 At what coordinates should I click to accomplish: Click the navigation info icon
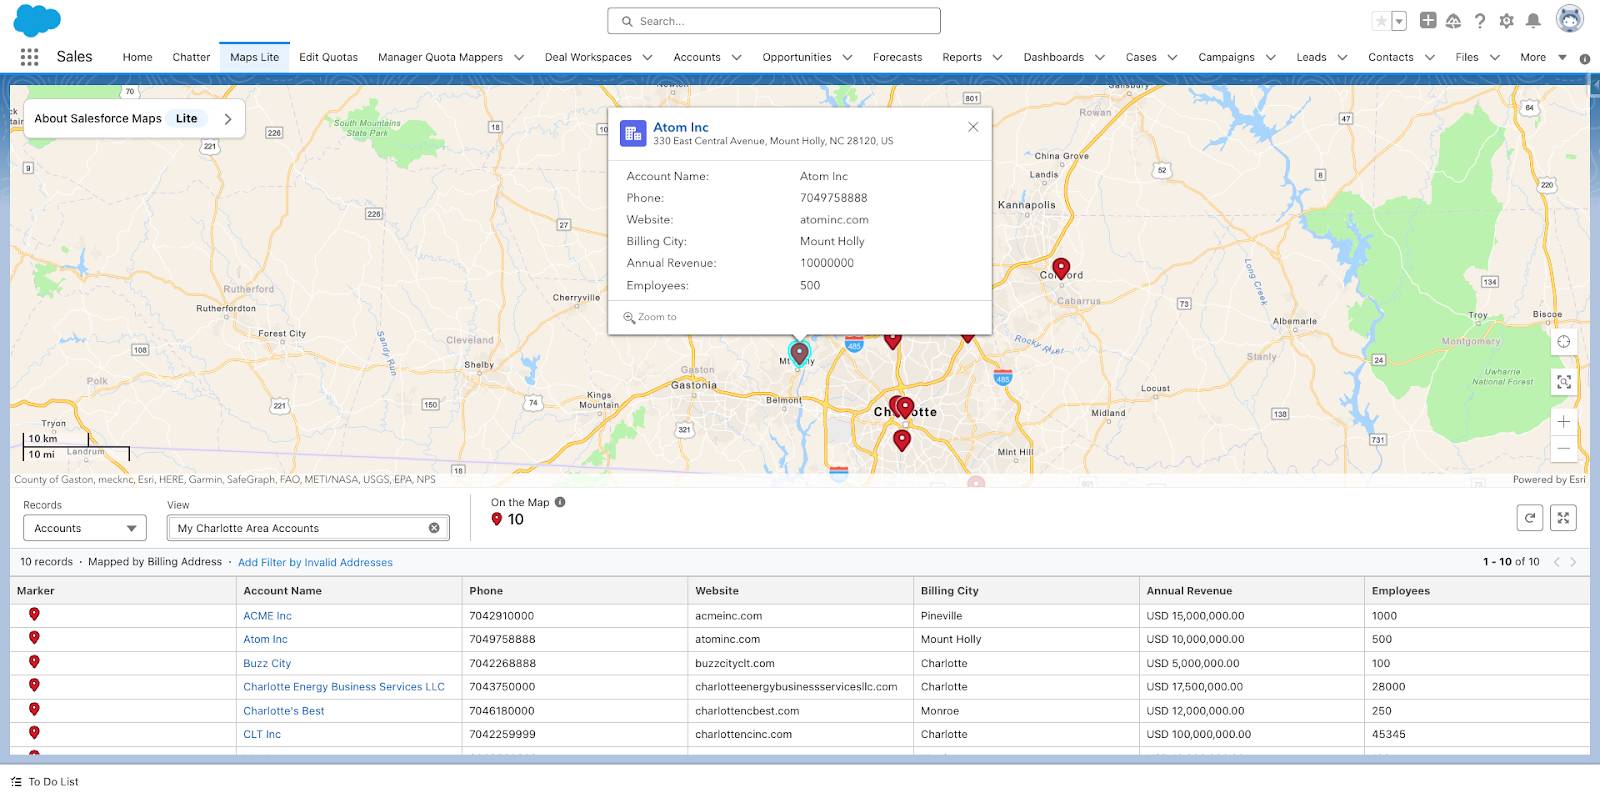pos(1584,58)
